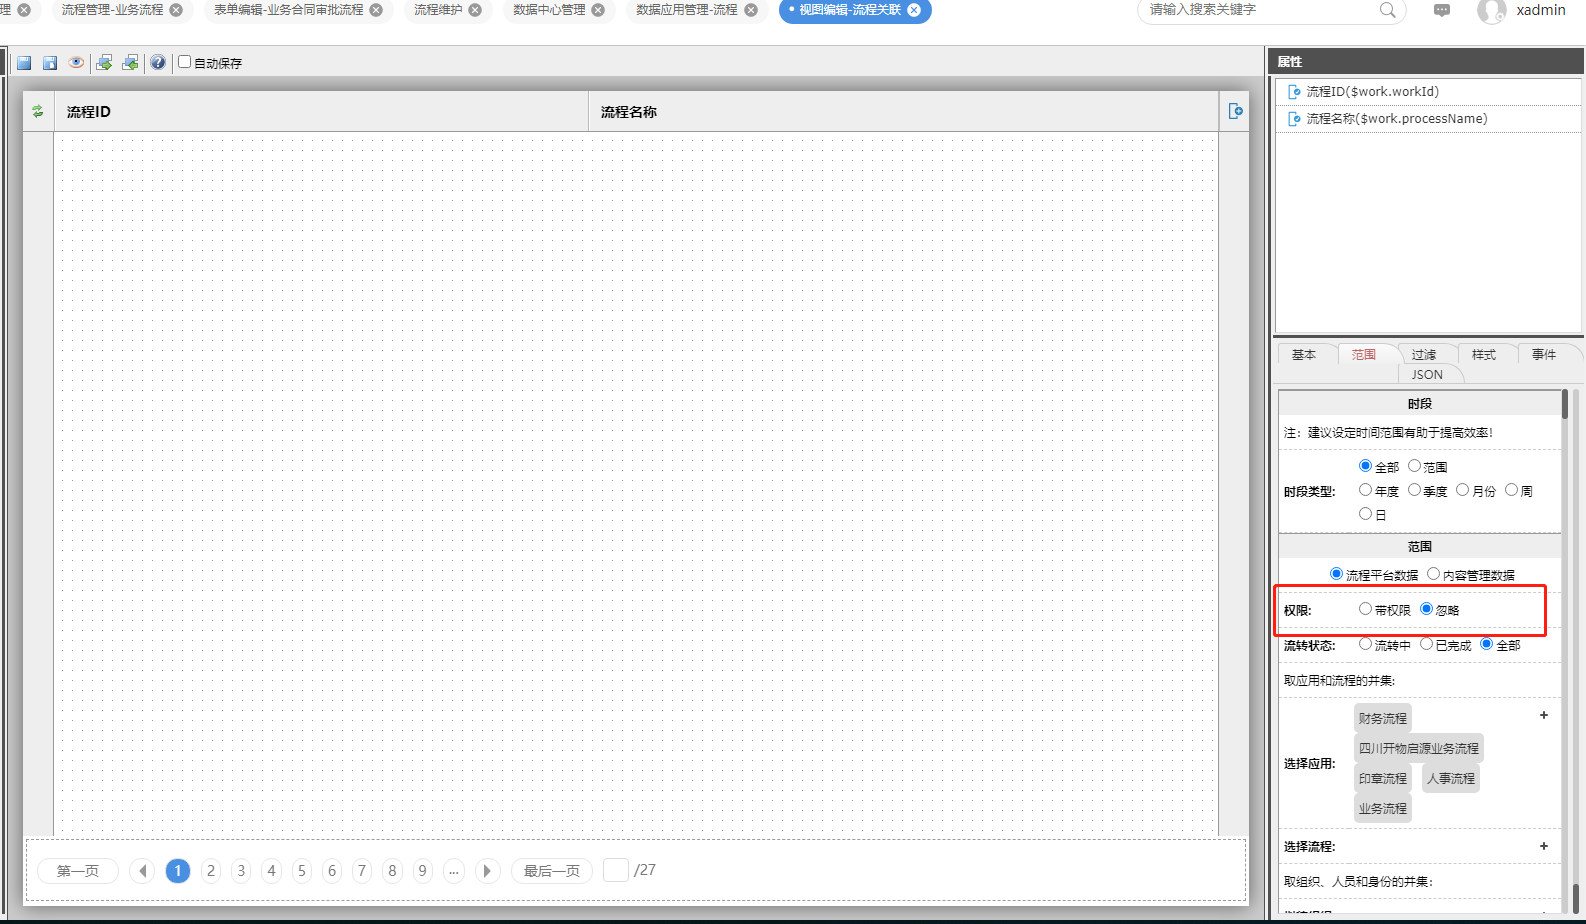Screen dimensions: 1586x924
Task: Select 流程ID($work.workId) in properties list
Action: (1428, 91)
